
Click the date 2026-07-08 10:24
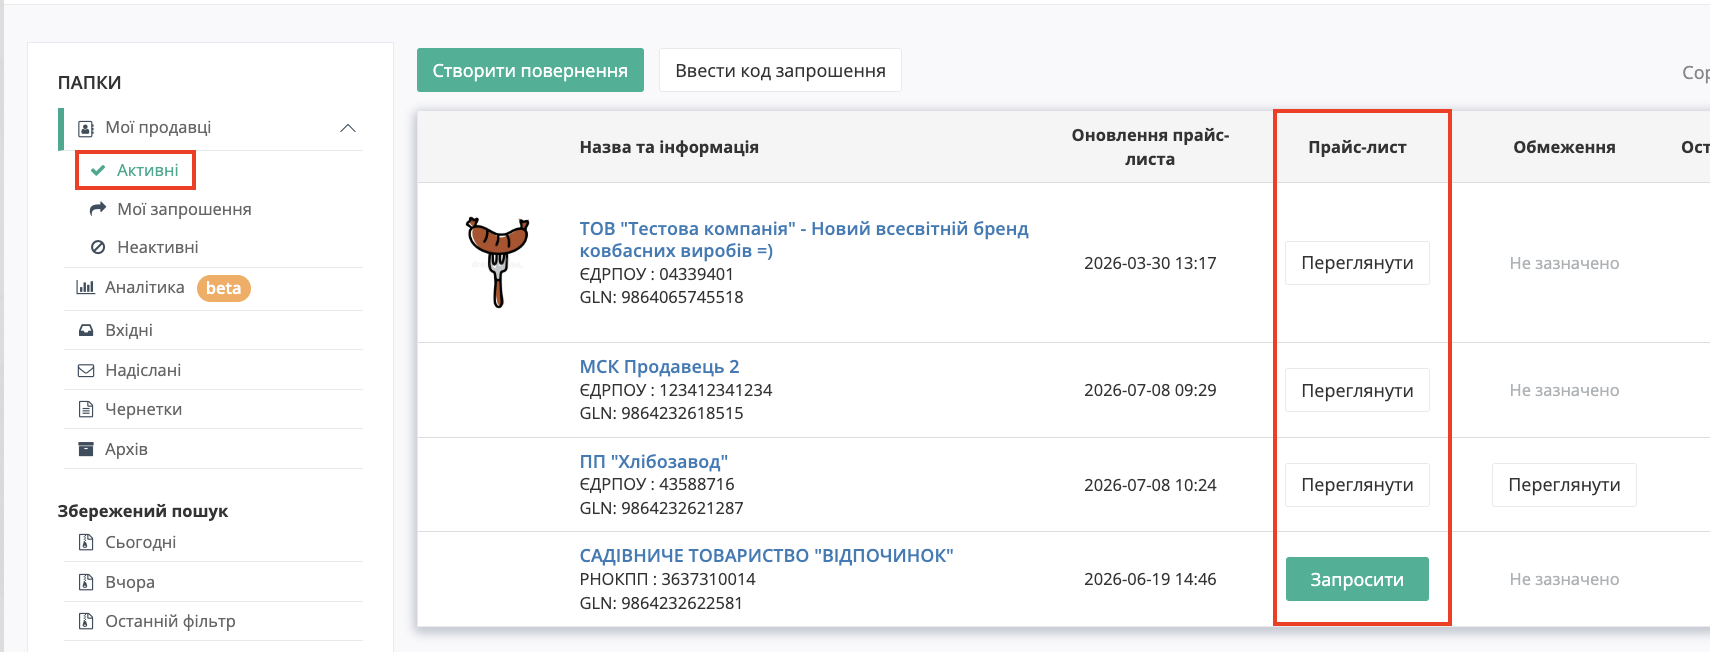[x=1150, y=485]
